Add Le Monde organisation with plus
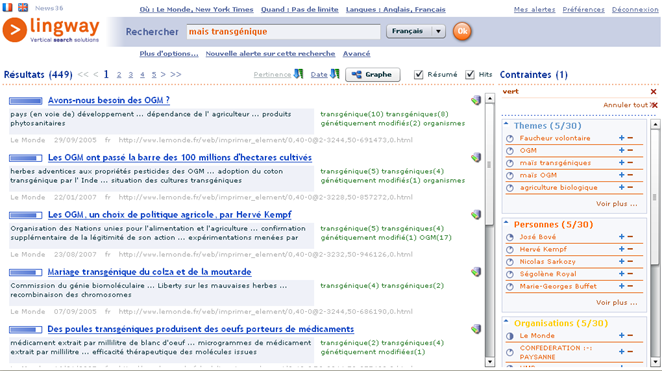 tap(622, 335)
